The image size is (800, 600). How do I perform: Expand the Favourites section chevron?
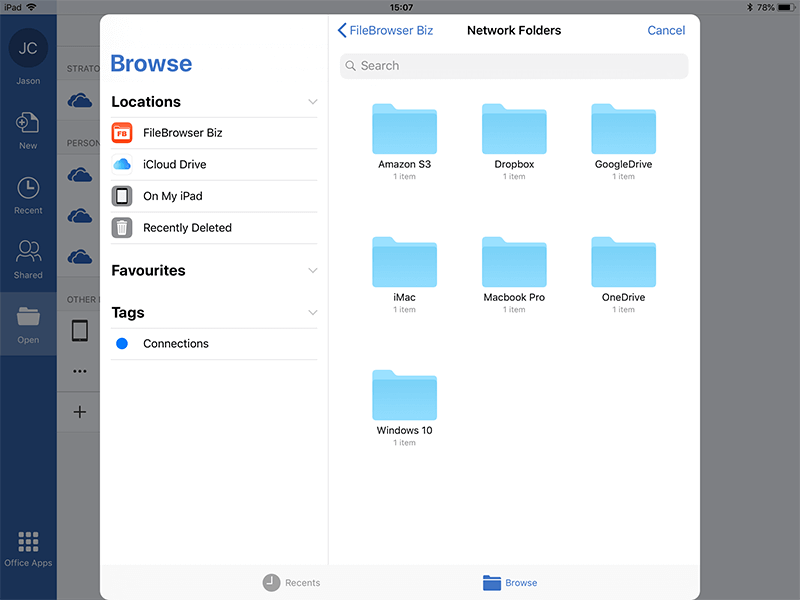(313, 270)
